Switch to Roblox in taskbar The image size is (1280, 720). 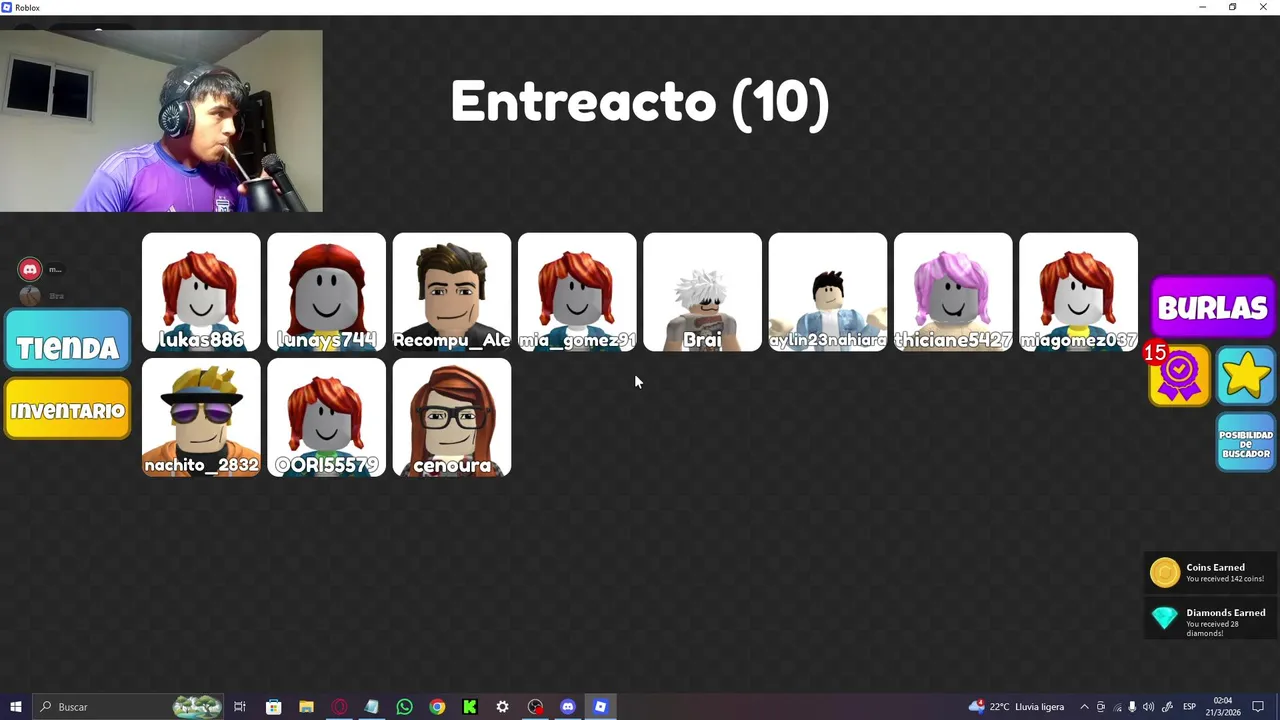point(600,707)
